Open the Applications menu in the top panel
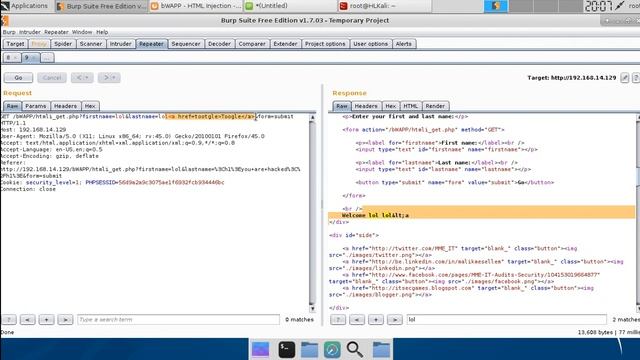 pyautogui.click(x=24, y=6)
